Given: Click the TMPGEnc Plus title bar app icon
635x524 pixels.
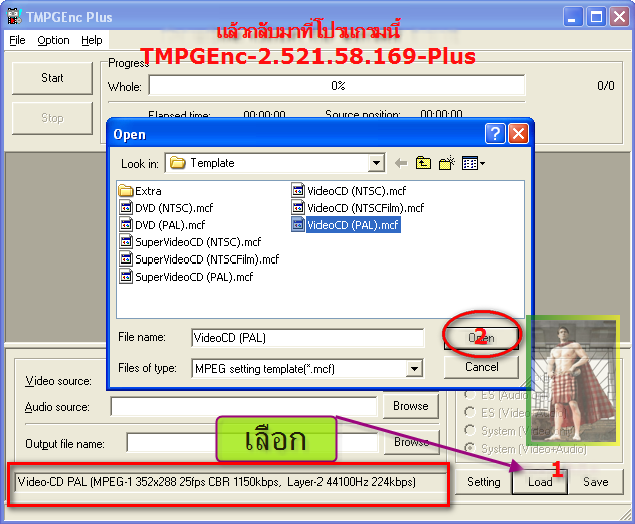Looking at the screenshot, I should click(14, 16).
